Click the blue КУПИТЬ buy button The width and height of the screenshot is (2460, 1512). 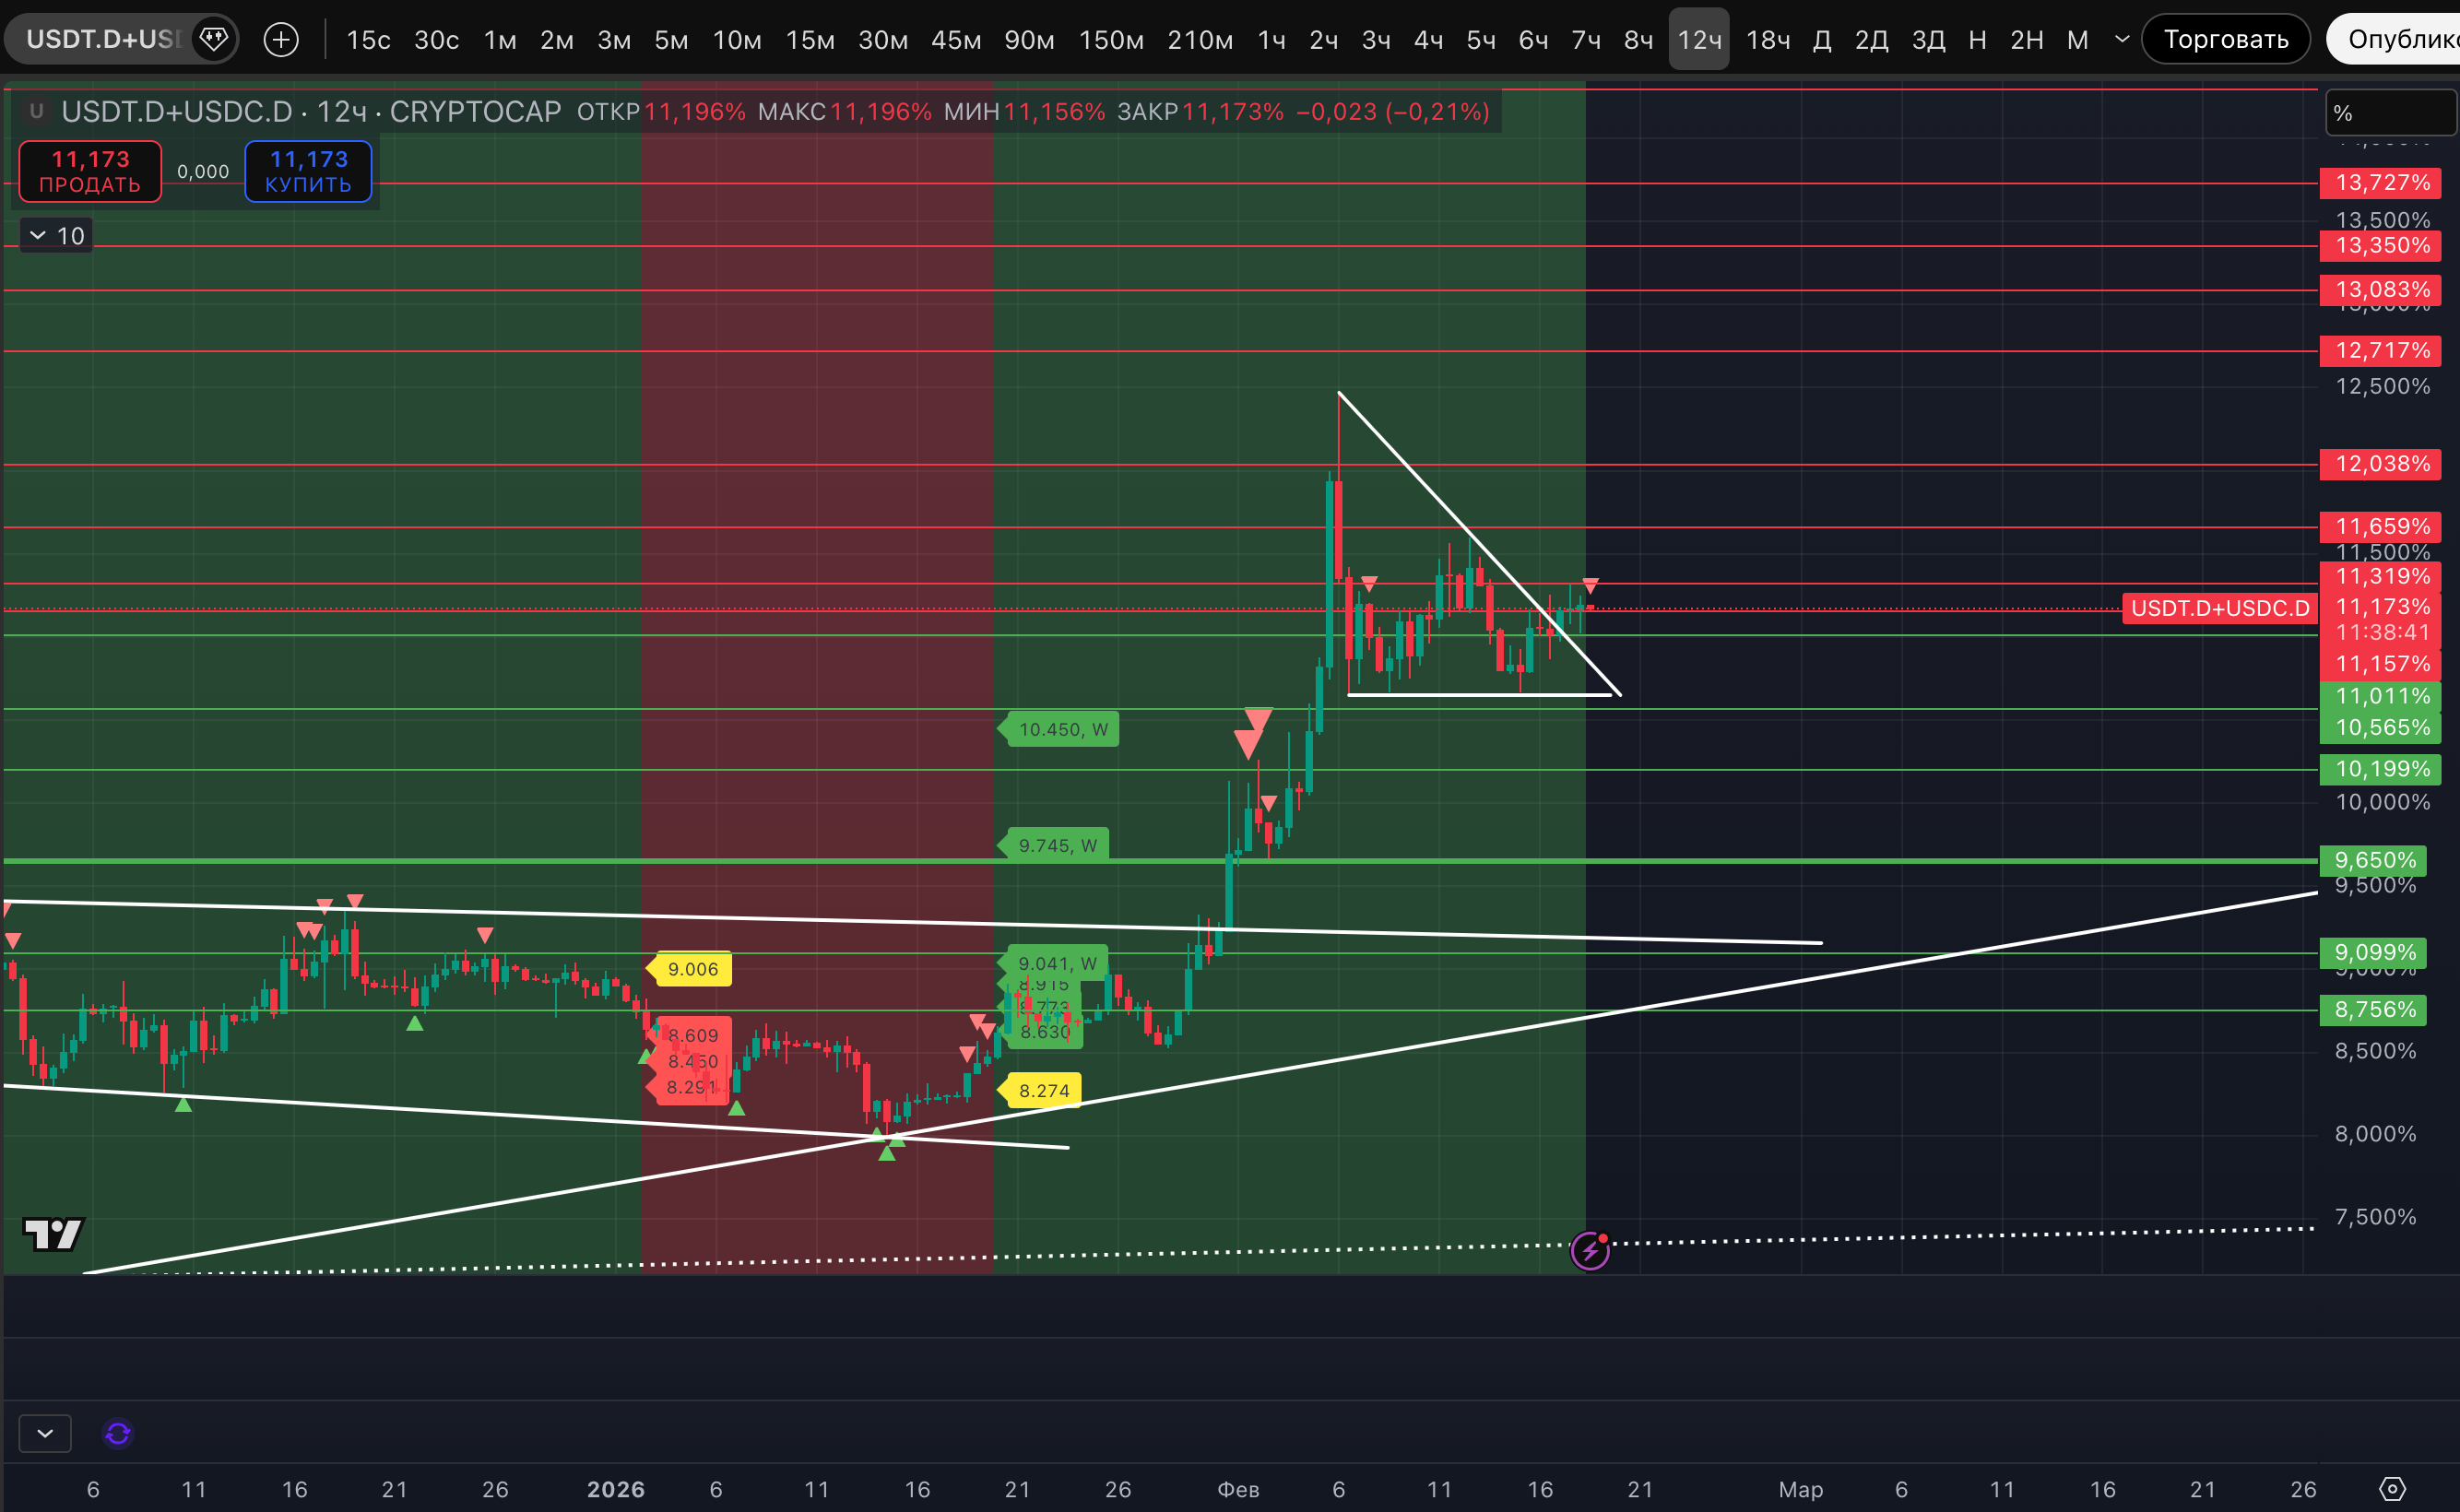[308, 171]
